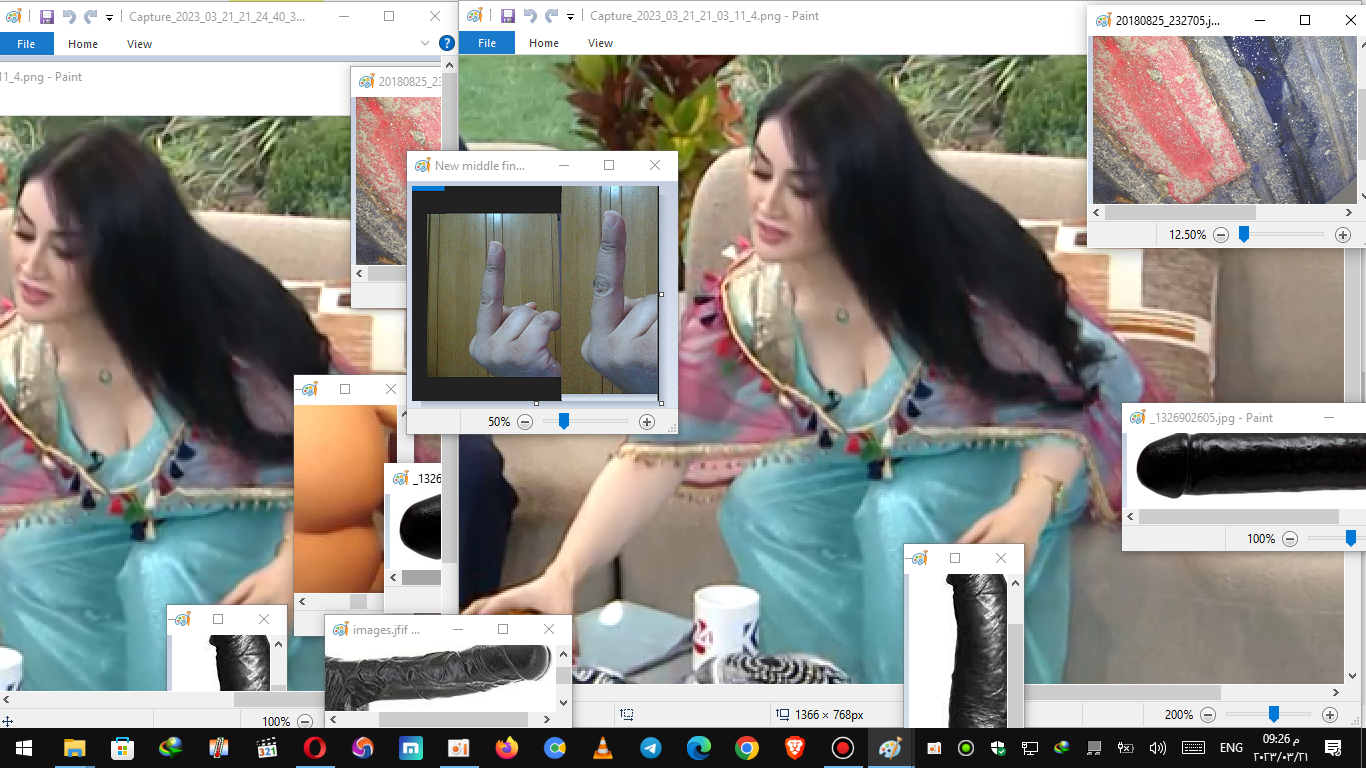
Task: Click Undo arrow in Capture_2023_03_21_21_03_11_4.png title bar
Action: coord(530,16)
